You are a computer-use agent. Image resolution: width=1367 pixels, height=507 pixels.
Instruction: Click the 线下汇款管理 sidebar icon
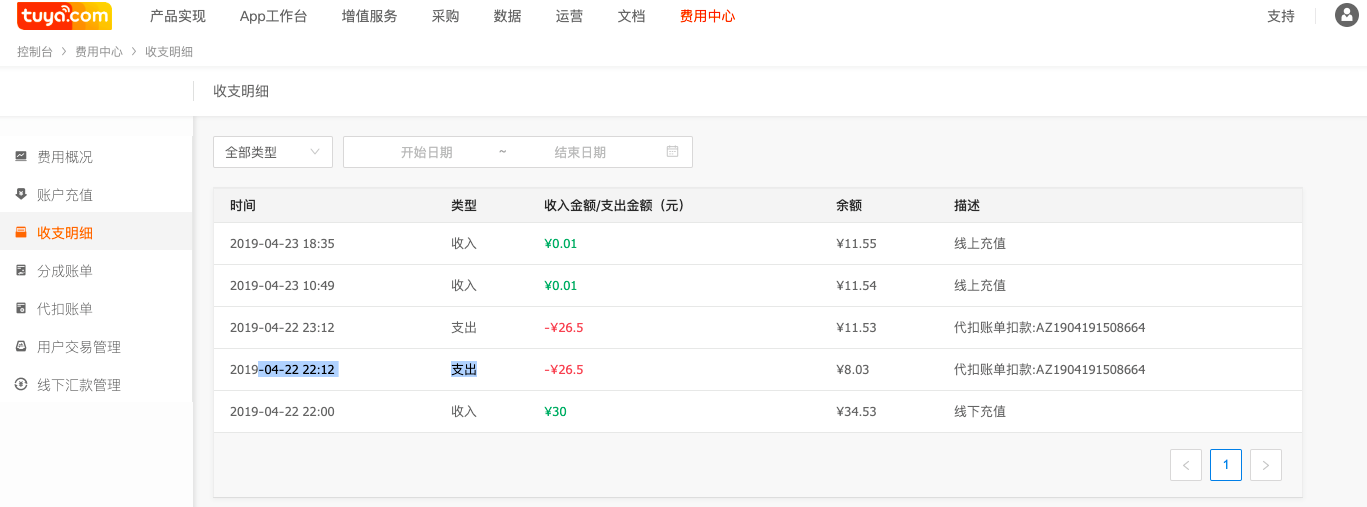(x=21, y=384)
